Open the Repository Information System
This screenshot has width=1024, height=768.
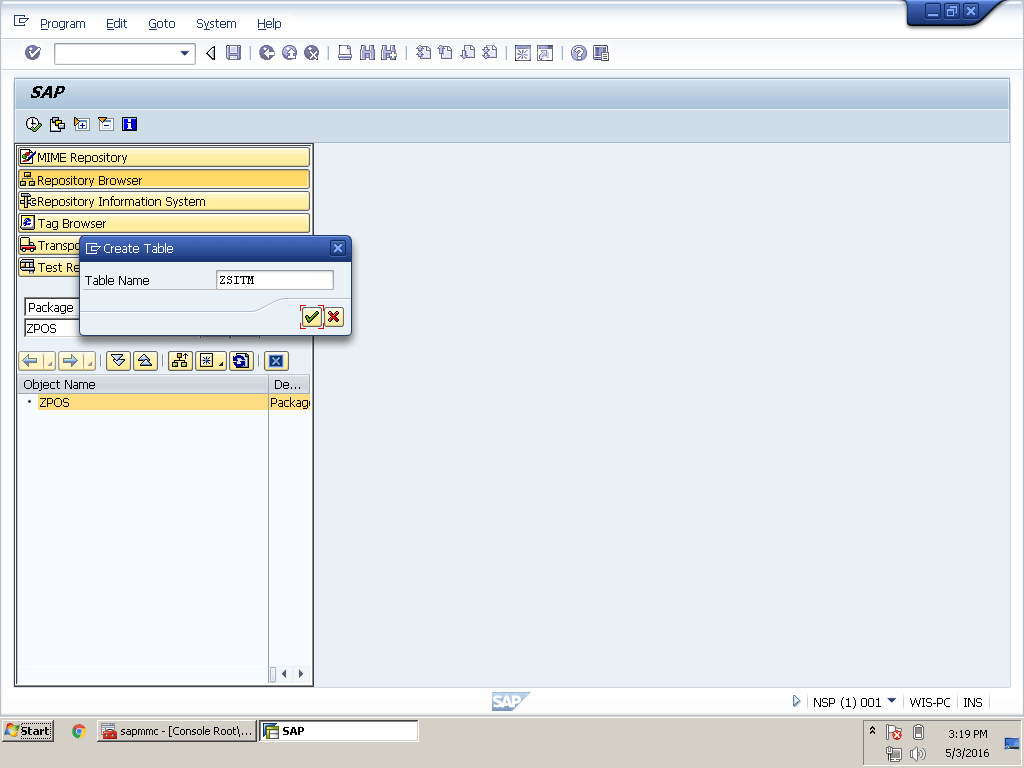[164, 201]
